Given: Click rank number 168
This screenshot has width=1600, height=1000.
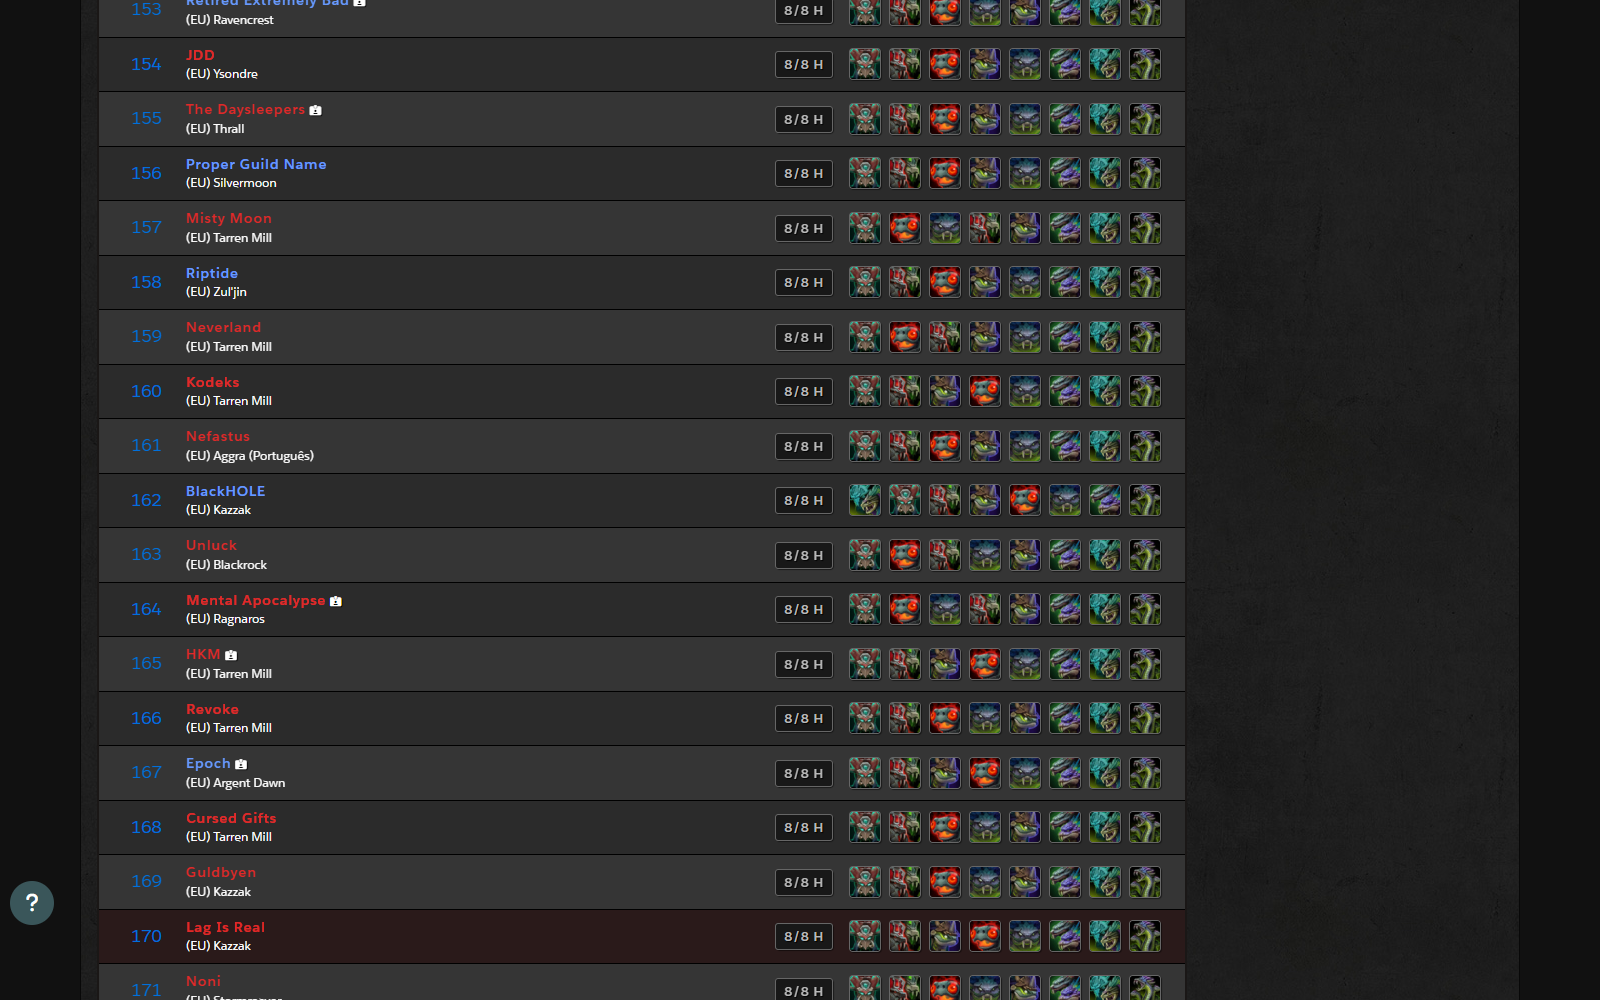Looking at the screenshot, I should (x=146, y=827).
